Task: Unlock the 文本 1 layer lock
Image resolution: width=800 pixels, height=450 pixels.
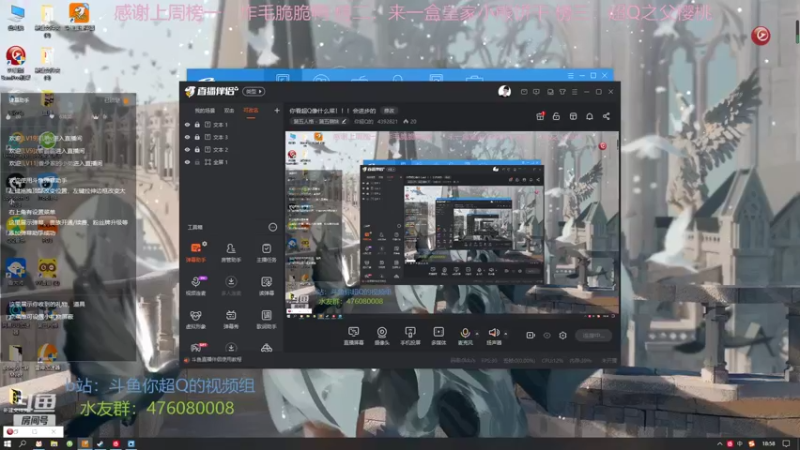Action: pyautogui.click(x=197, y=124)
